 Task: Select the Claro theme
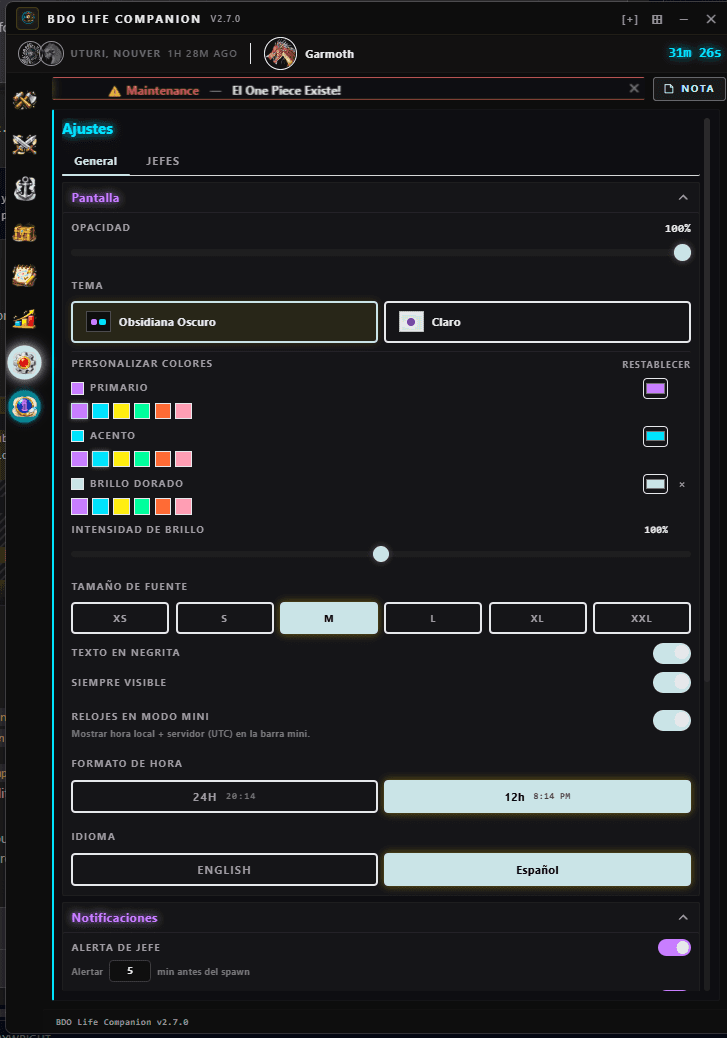pyautogui.click(x=537, y=322)
